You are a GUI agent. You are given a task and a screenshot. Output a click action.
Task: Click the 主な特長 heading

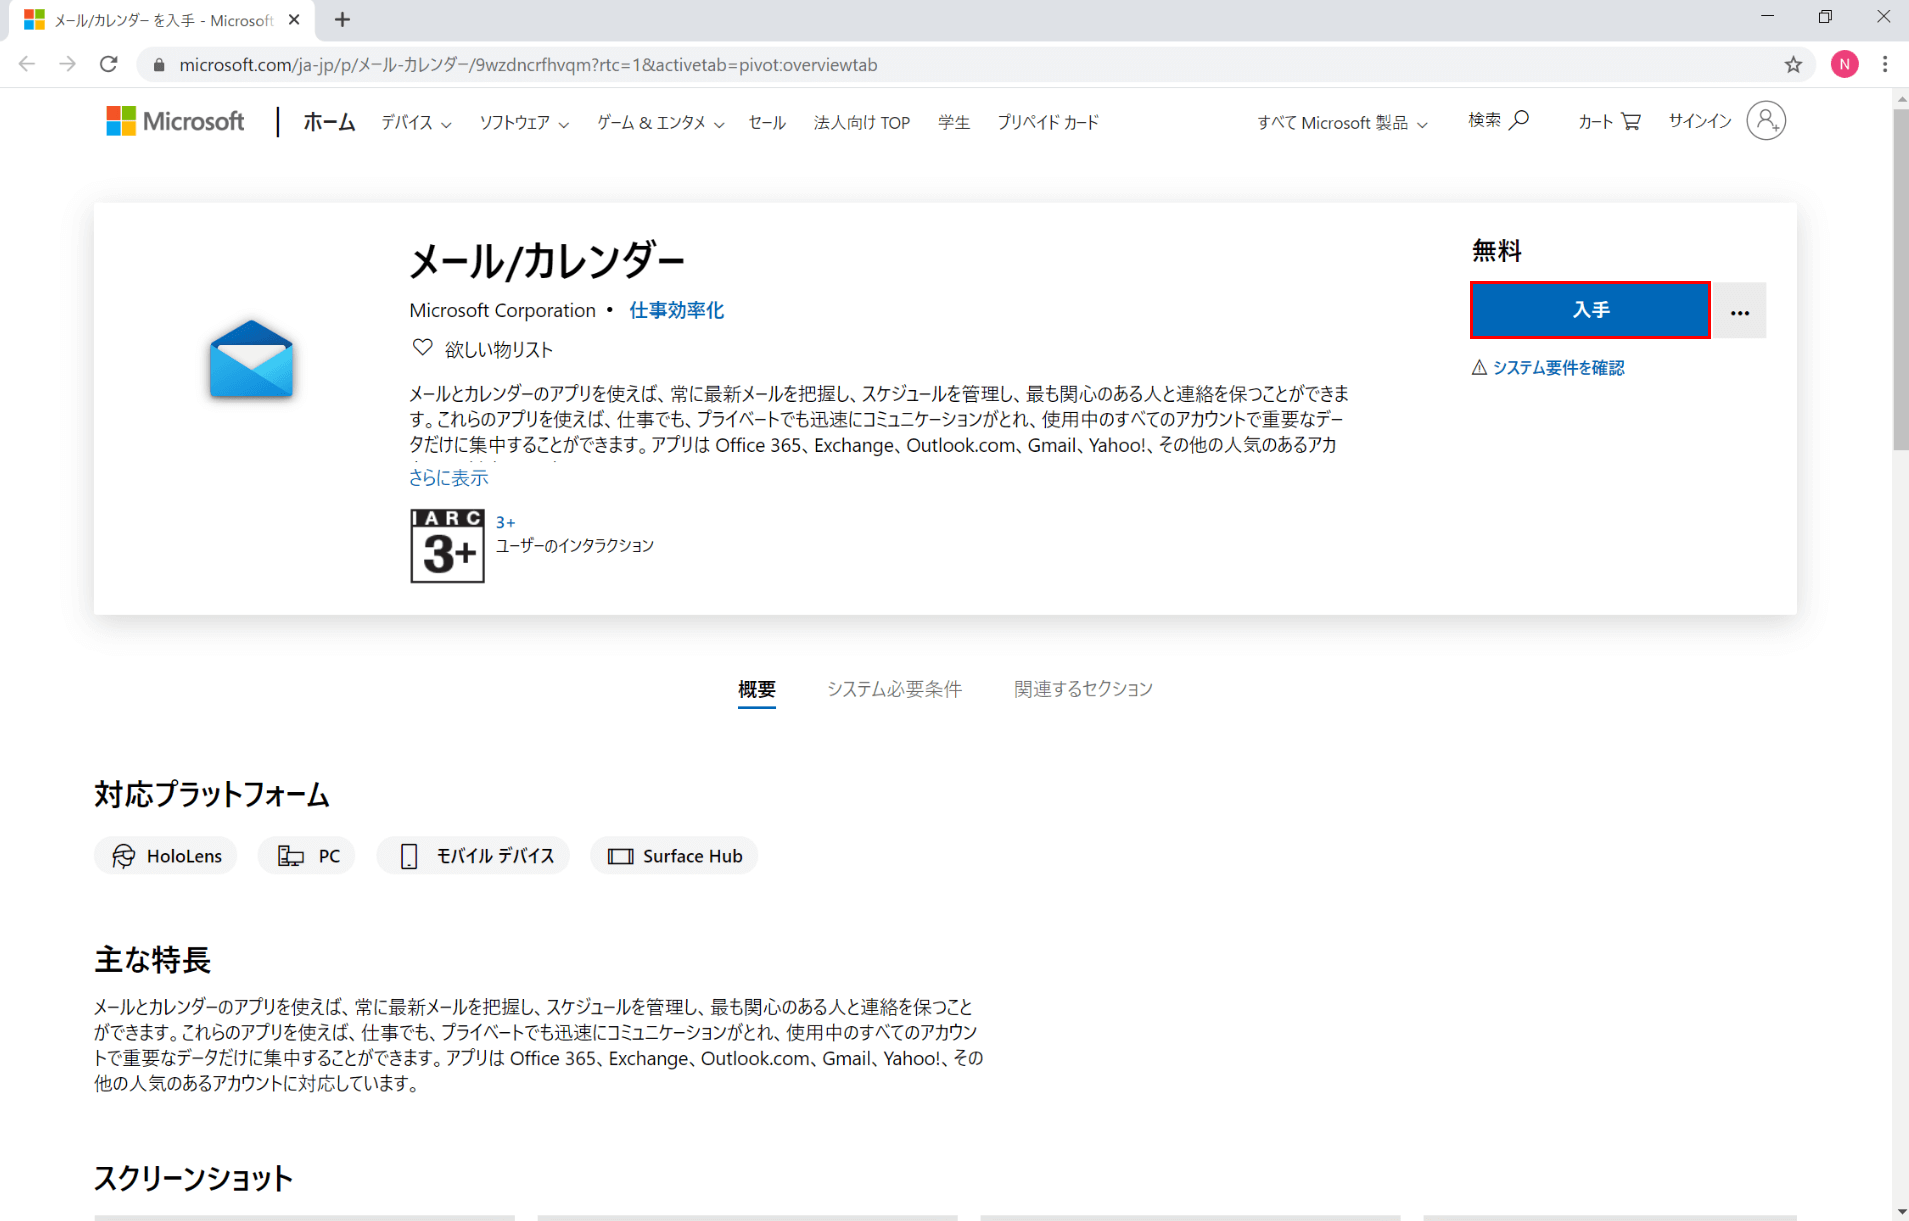click(152, 960)
